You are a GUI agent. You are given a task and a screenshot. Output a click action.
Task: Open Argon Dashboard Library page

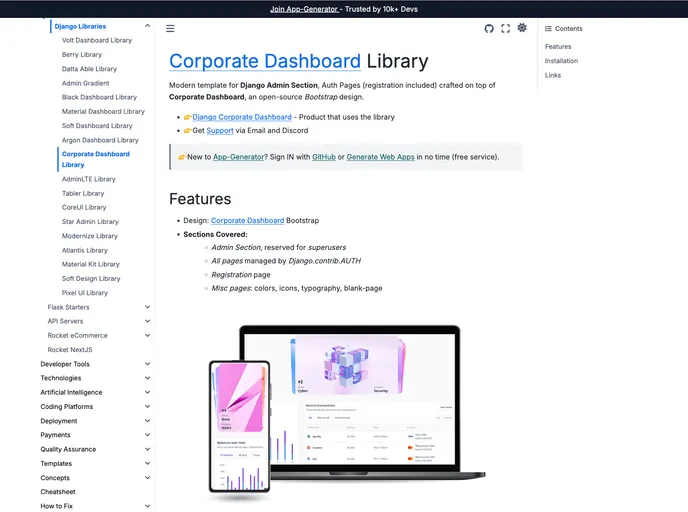click(100, 140)
